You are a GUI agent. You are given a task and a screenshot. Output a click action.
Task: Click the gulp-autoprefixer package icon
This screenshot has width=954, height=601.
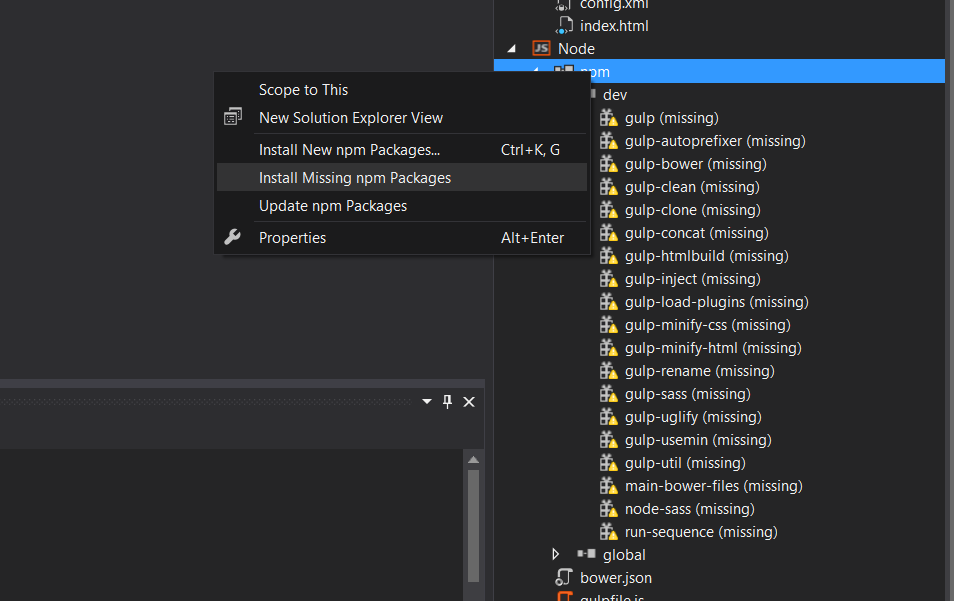pyautogui.click(x=608, y=141)
